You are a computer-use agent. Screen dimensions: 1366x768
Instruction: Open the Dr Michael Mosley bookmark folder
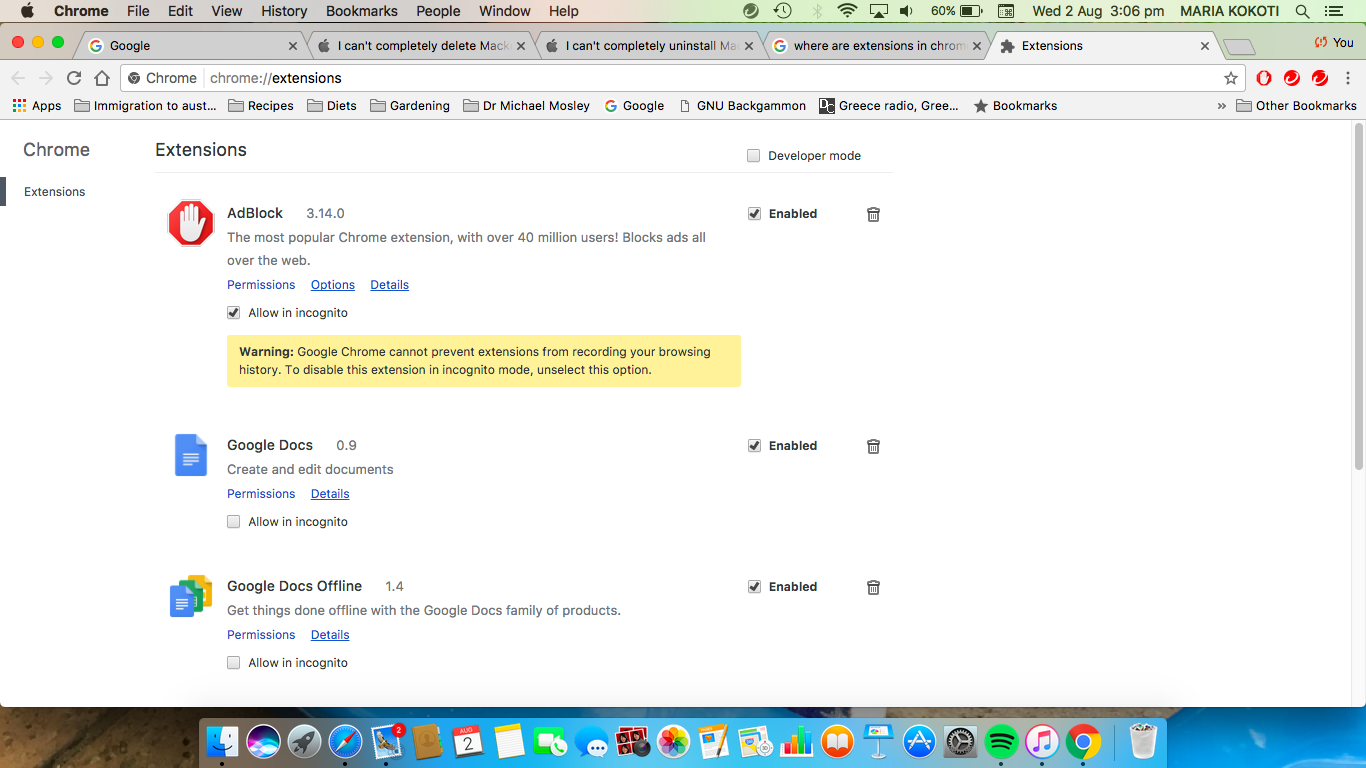tap(527, 105)
